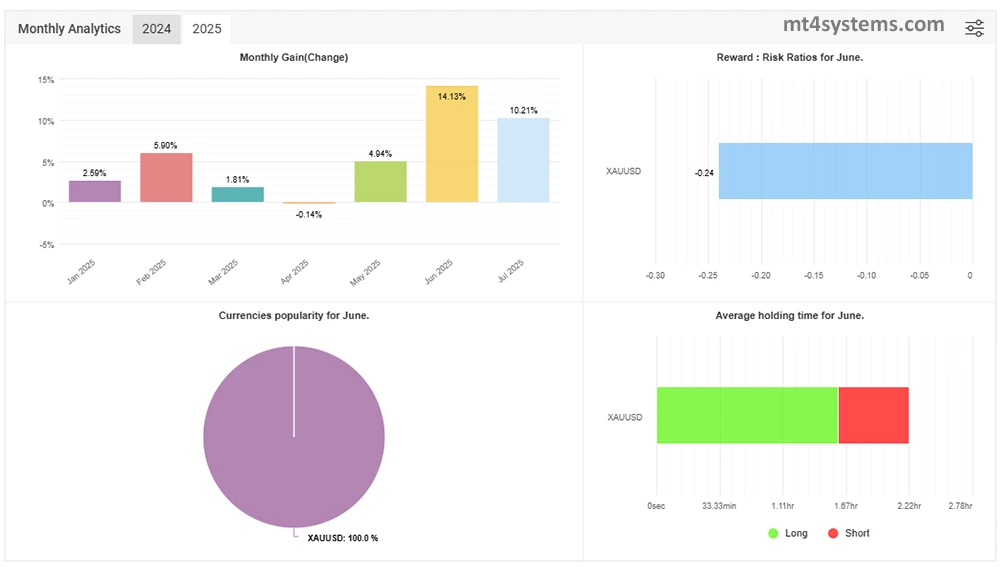Click the Jun 2025 yellow bar

click(452, 144)
